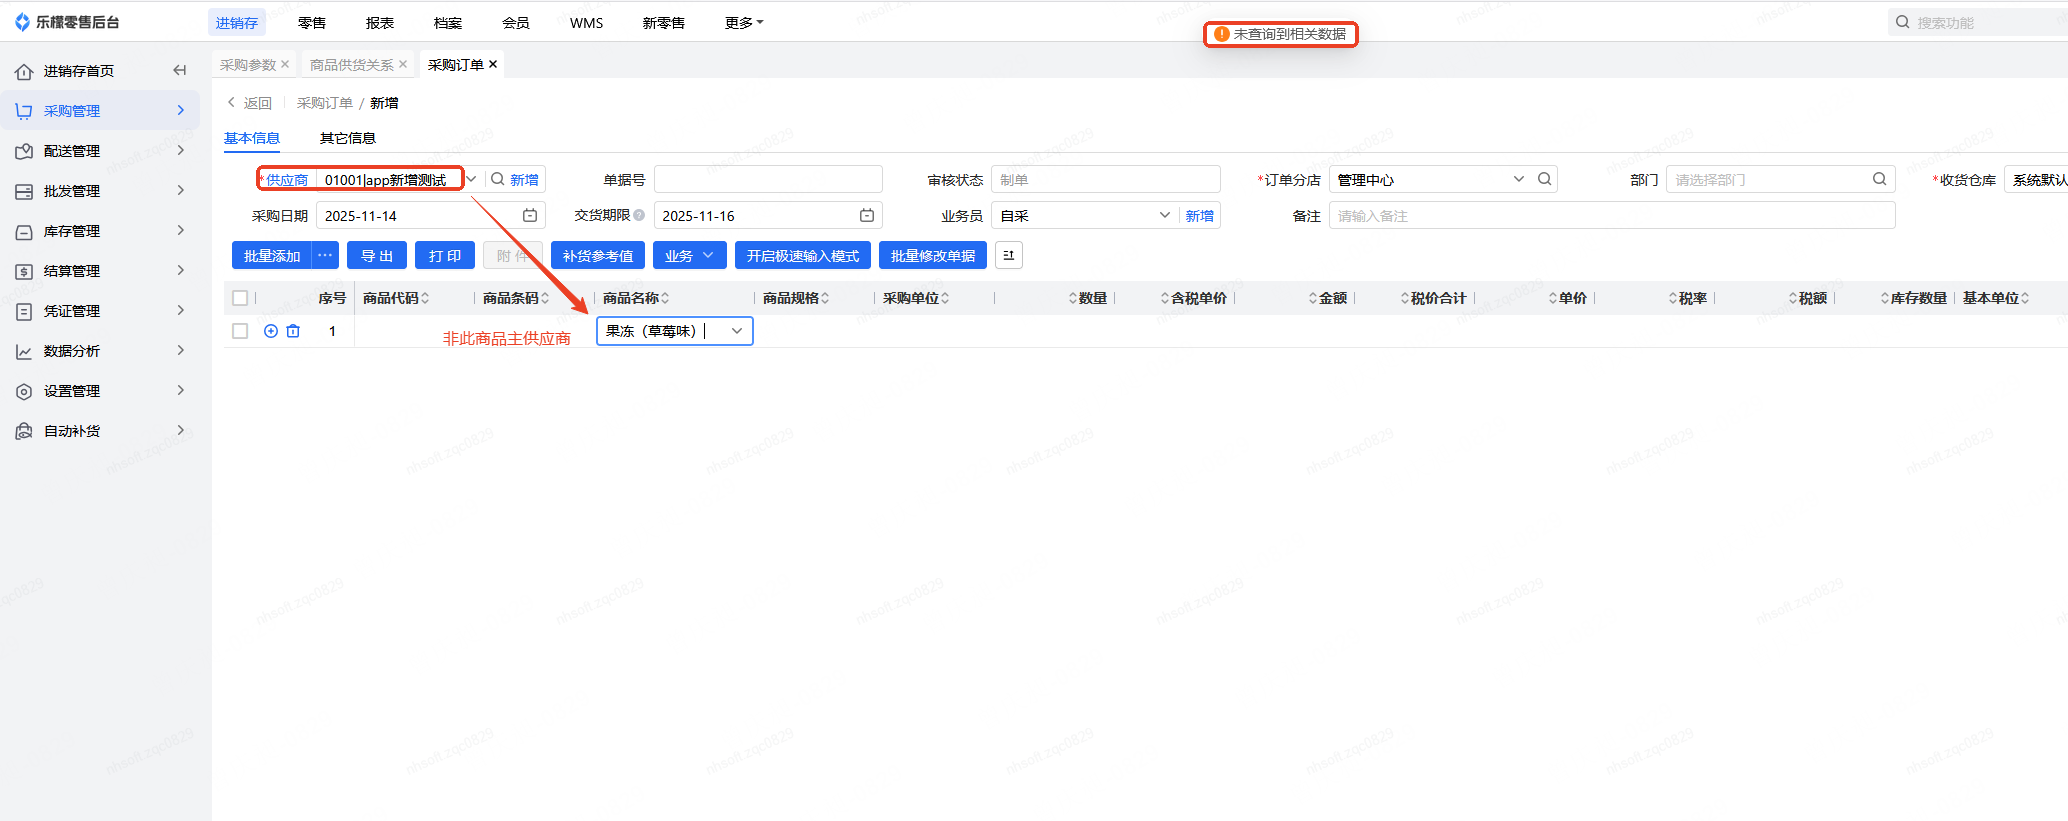The height and width of the screenshot is (821, 2068).
Task: Switch to the 基本信息 tab
Action: click(252, 138)
